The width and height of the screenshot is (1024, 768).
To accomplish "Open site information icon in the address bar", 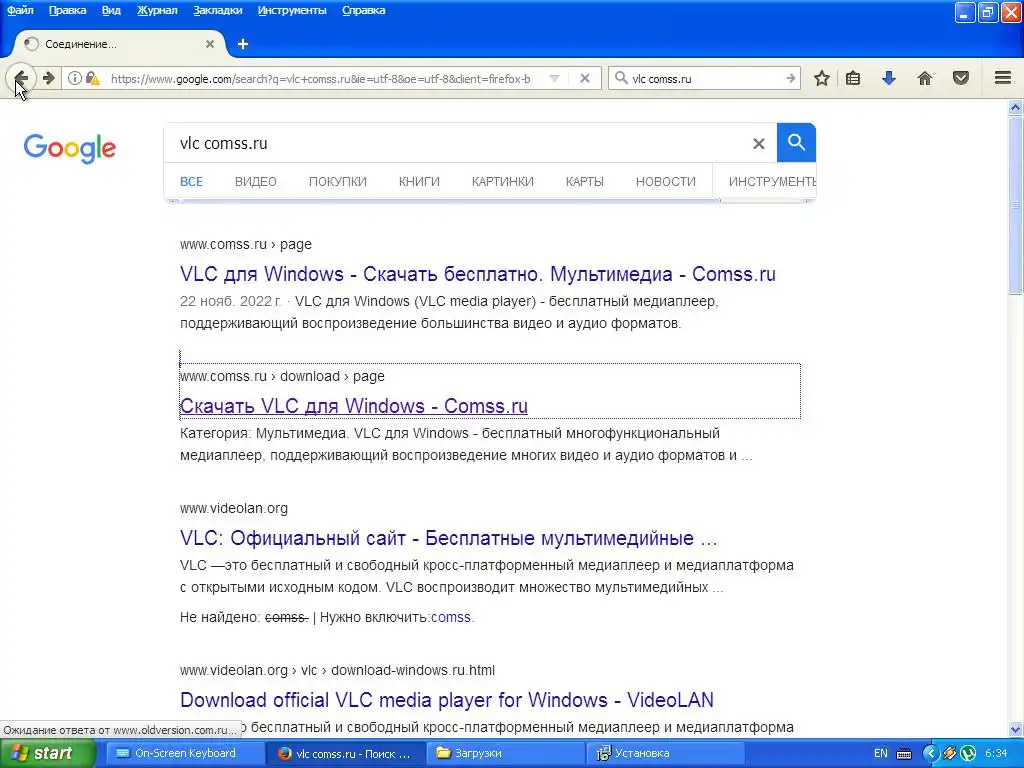I will (x=74, y=78).
